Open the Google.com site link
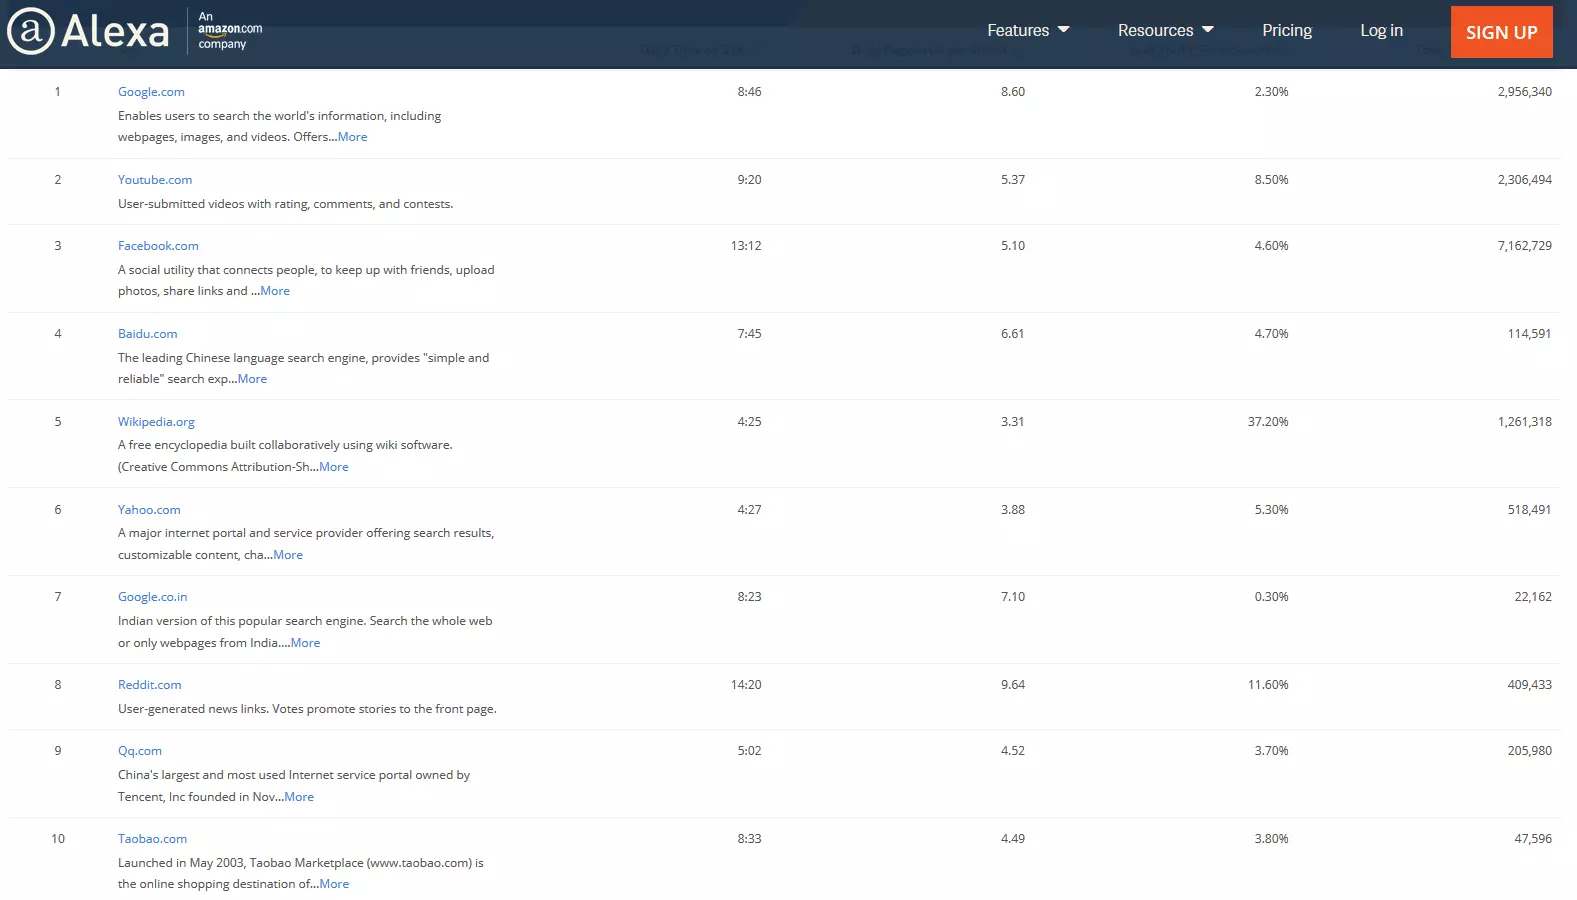The width and height of the screenshot is (1577, 900). pyautogui.click(x=151, y=92)
